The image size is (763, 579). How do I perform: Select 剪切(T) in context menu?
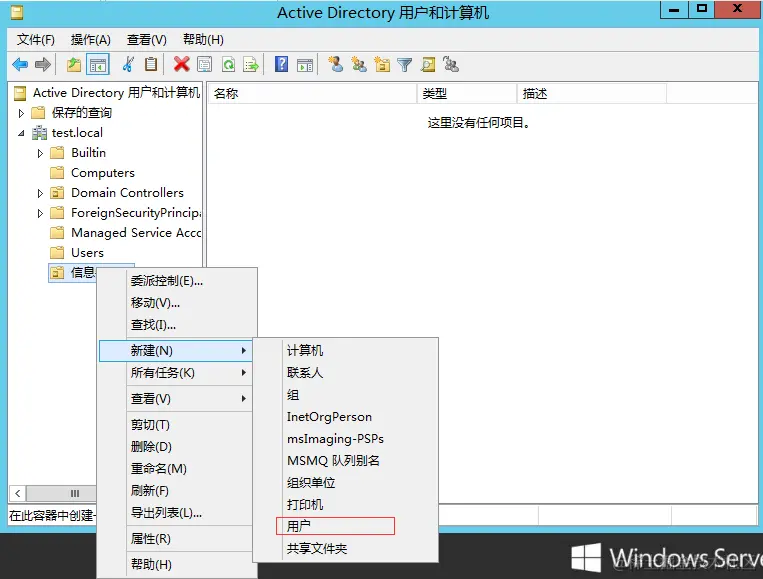pos(176,425)
